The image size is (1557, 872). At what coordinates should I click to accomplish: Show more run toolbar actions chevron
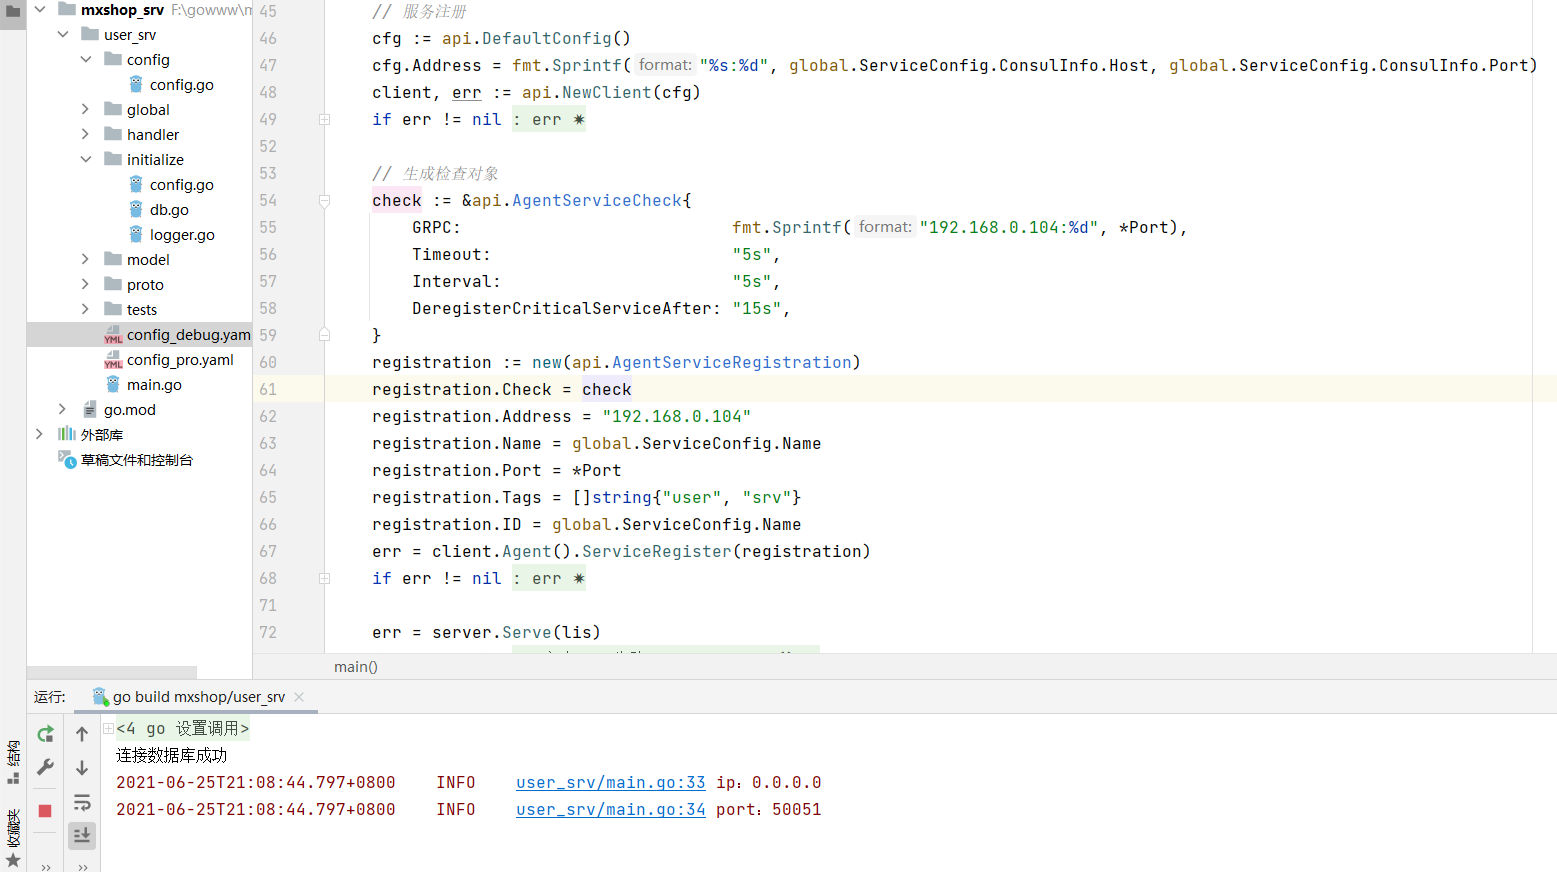[46, 866]
